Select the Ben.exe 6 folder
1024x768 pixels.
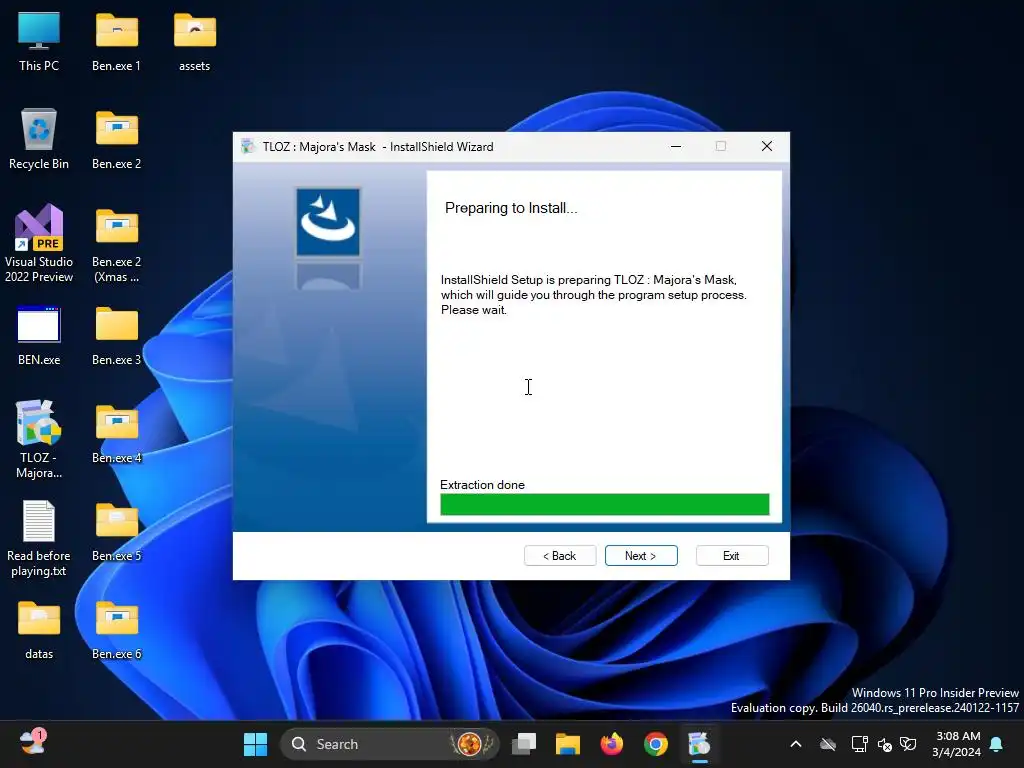116,630
